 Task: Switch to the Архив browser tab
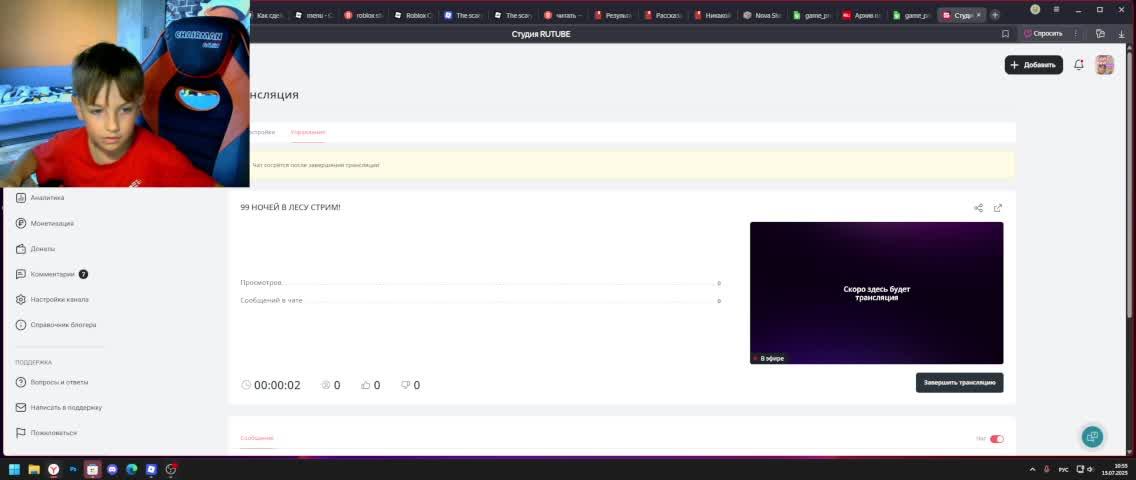[861, 14]
